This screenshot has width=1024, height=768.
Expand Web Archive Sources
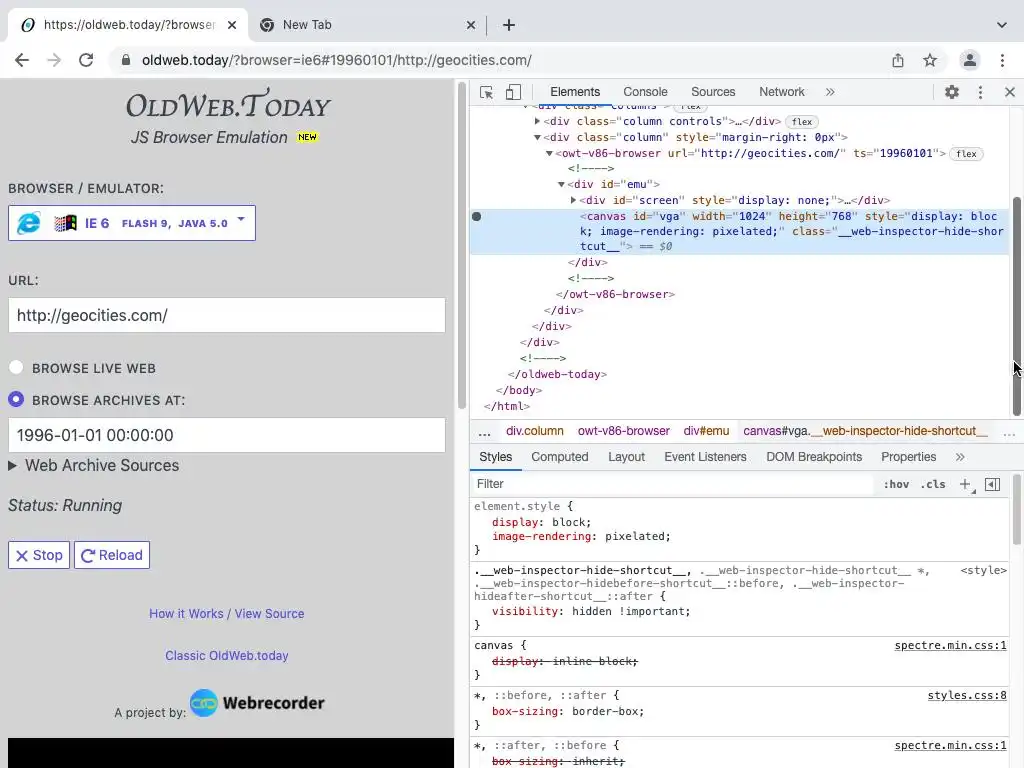pyautogui.click(x=93, y=466)
